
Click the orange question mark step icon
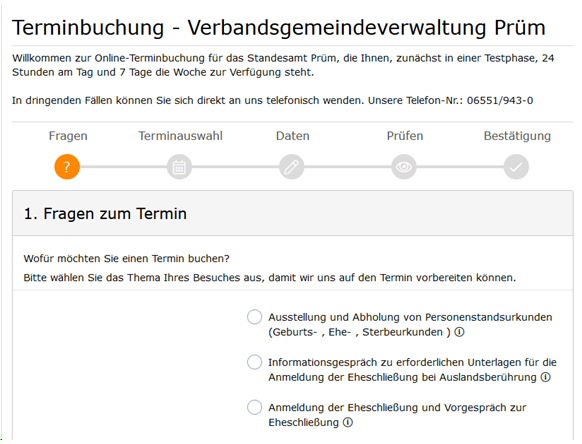coord(67,167)
